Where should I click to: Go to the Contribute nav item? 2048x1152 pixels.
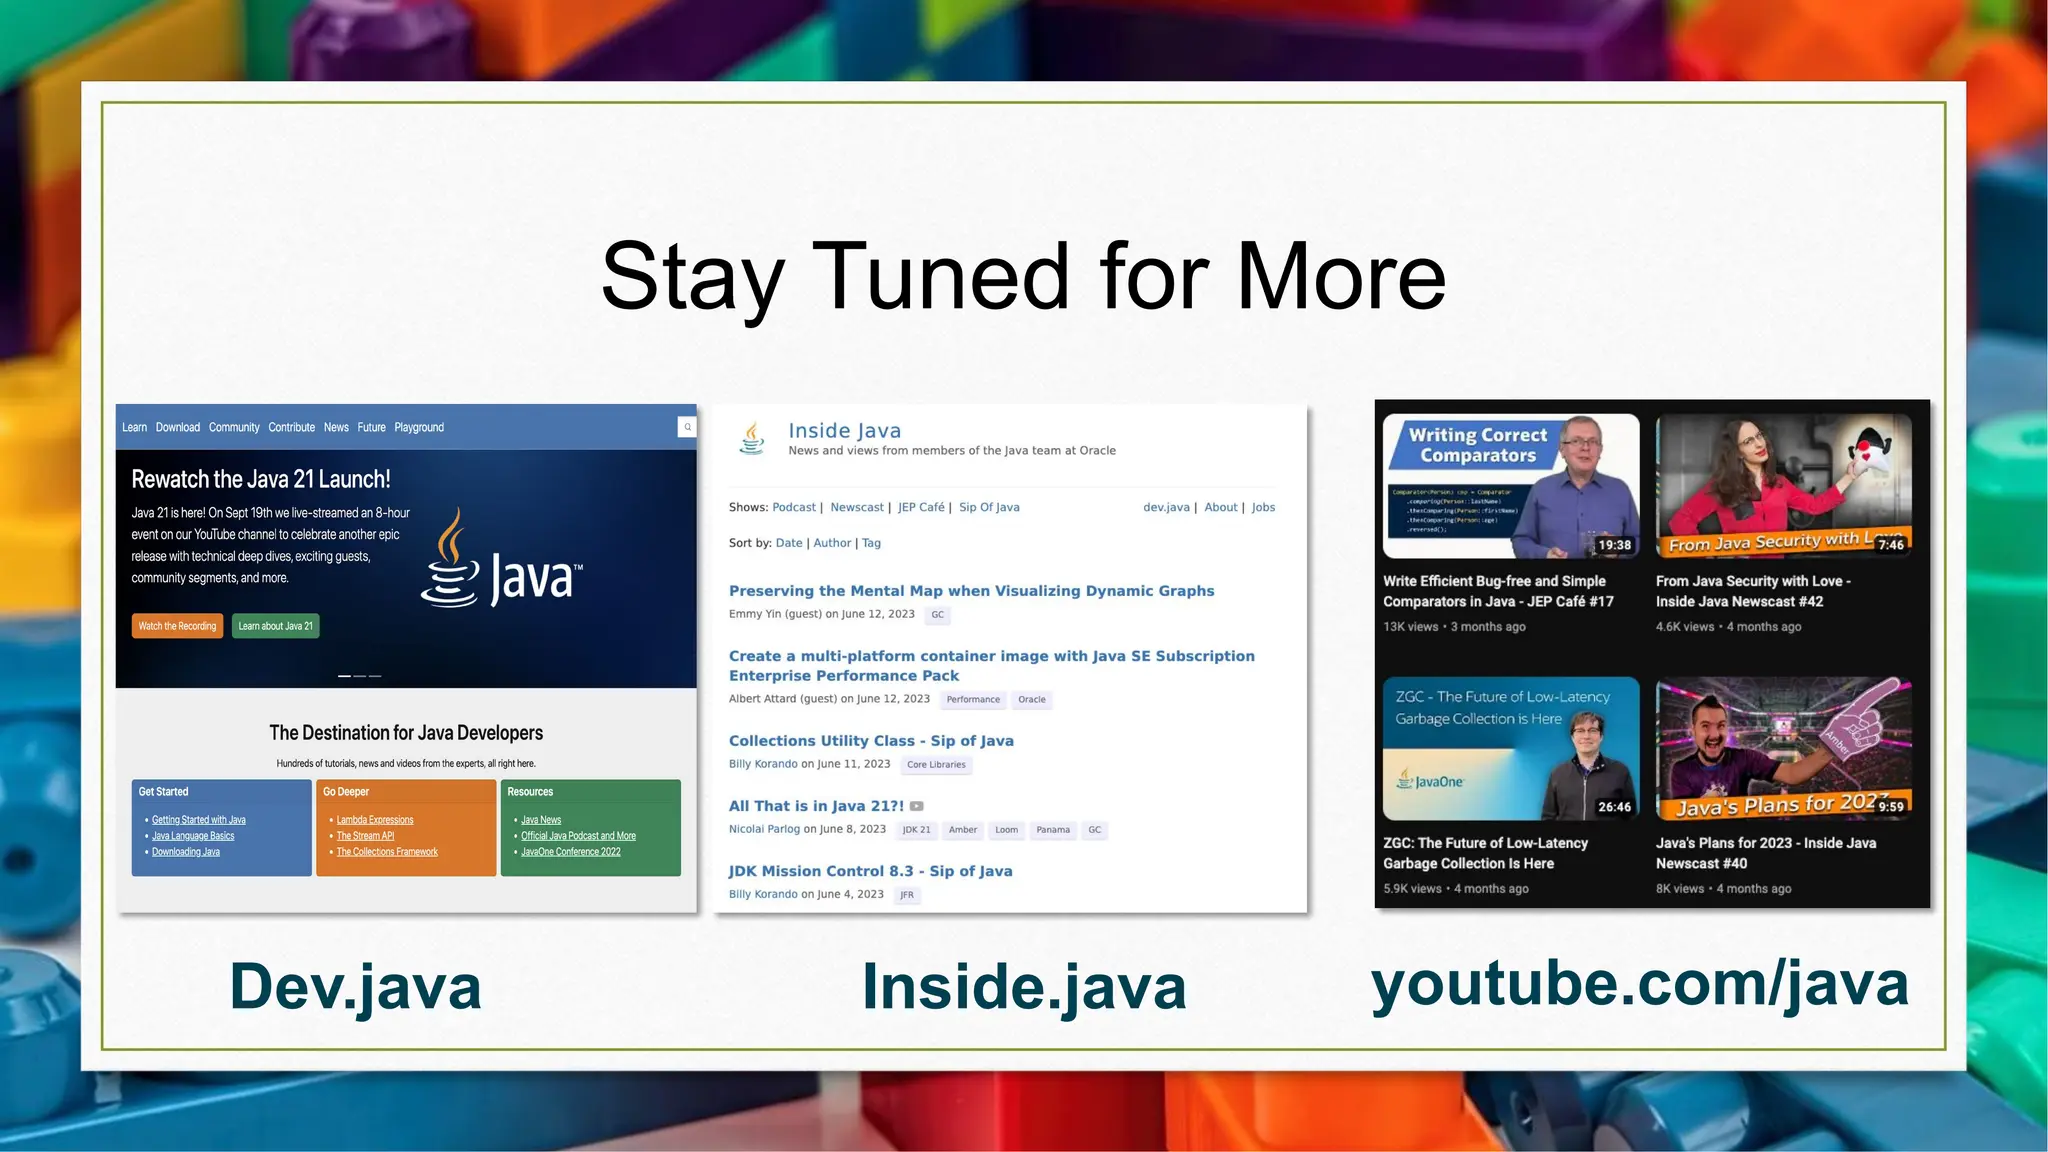pos(291,427)
